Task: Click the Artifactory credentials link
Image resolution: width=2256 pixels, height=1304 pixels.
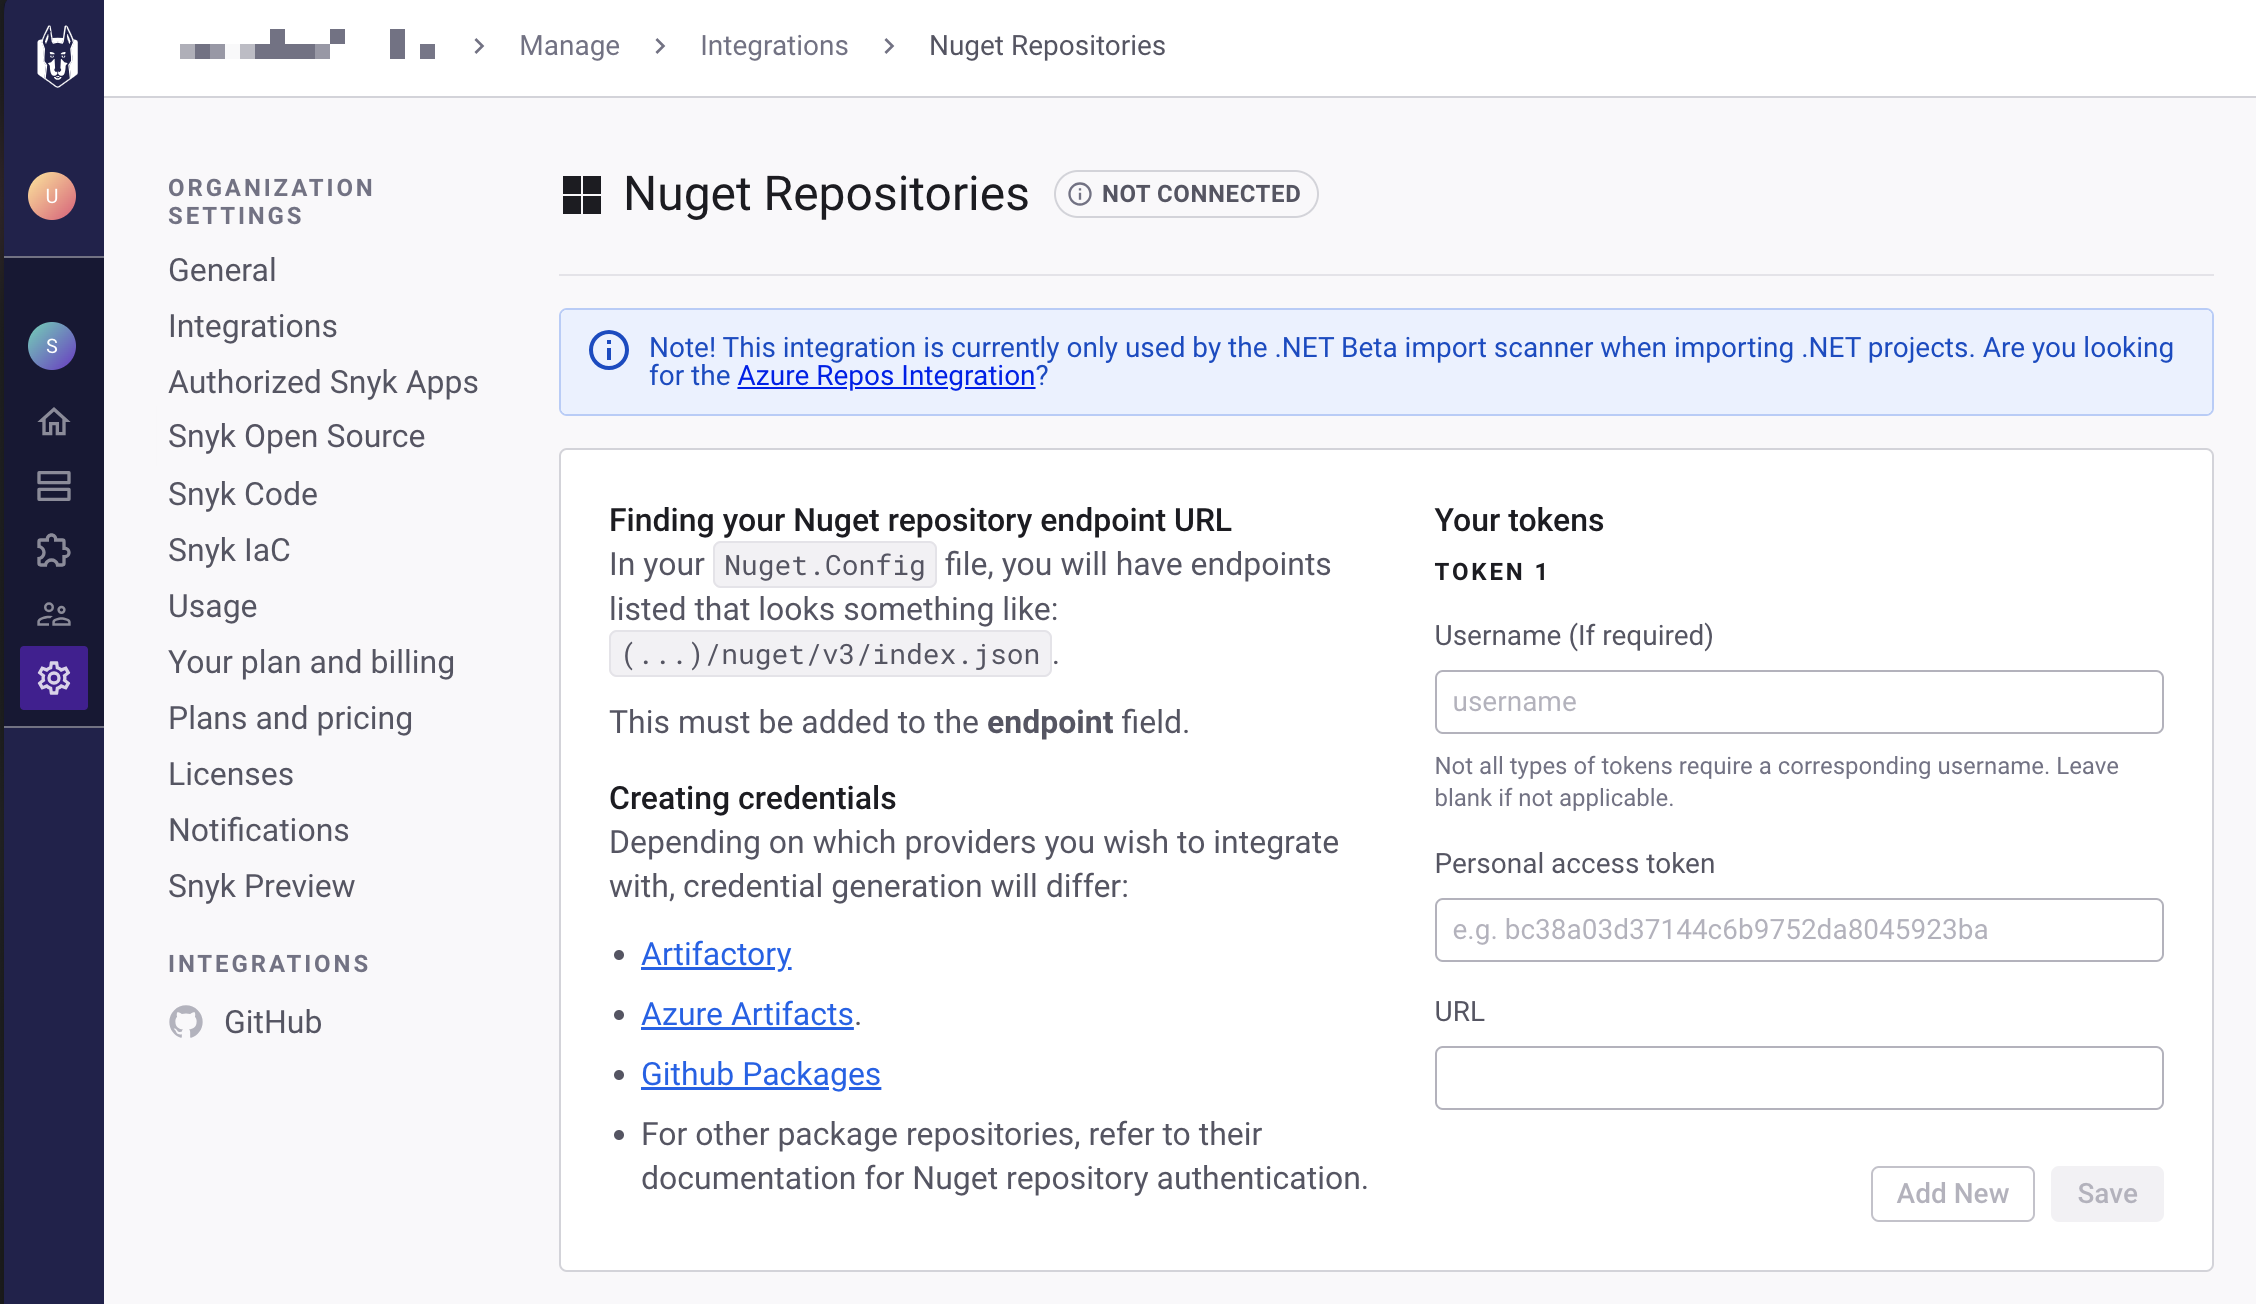Action: [716, 954]
